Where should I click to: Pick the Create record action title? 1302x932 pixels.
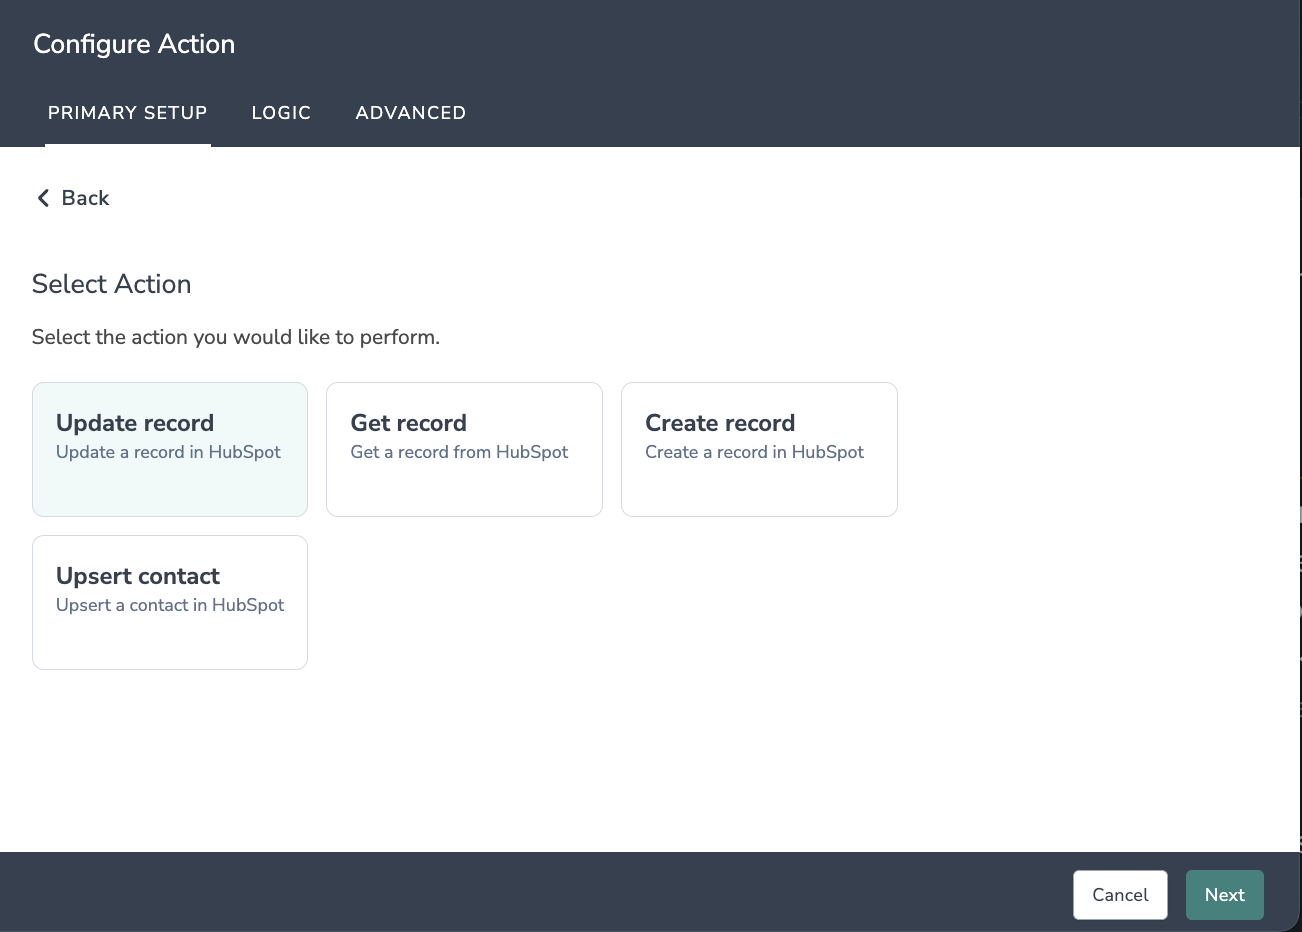point(720,423)
